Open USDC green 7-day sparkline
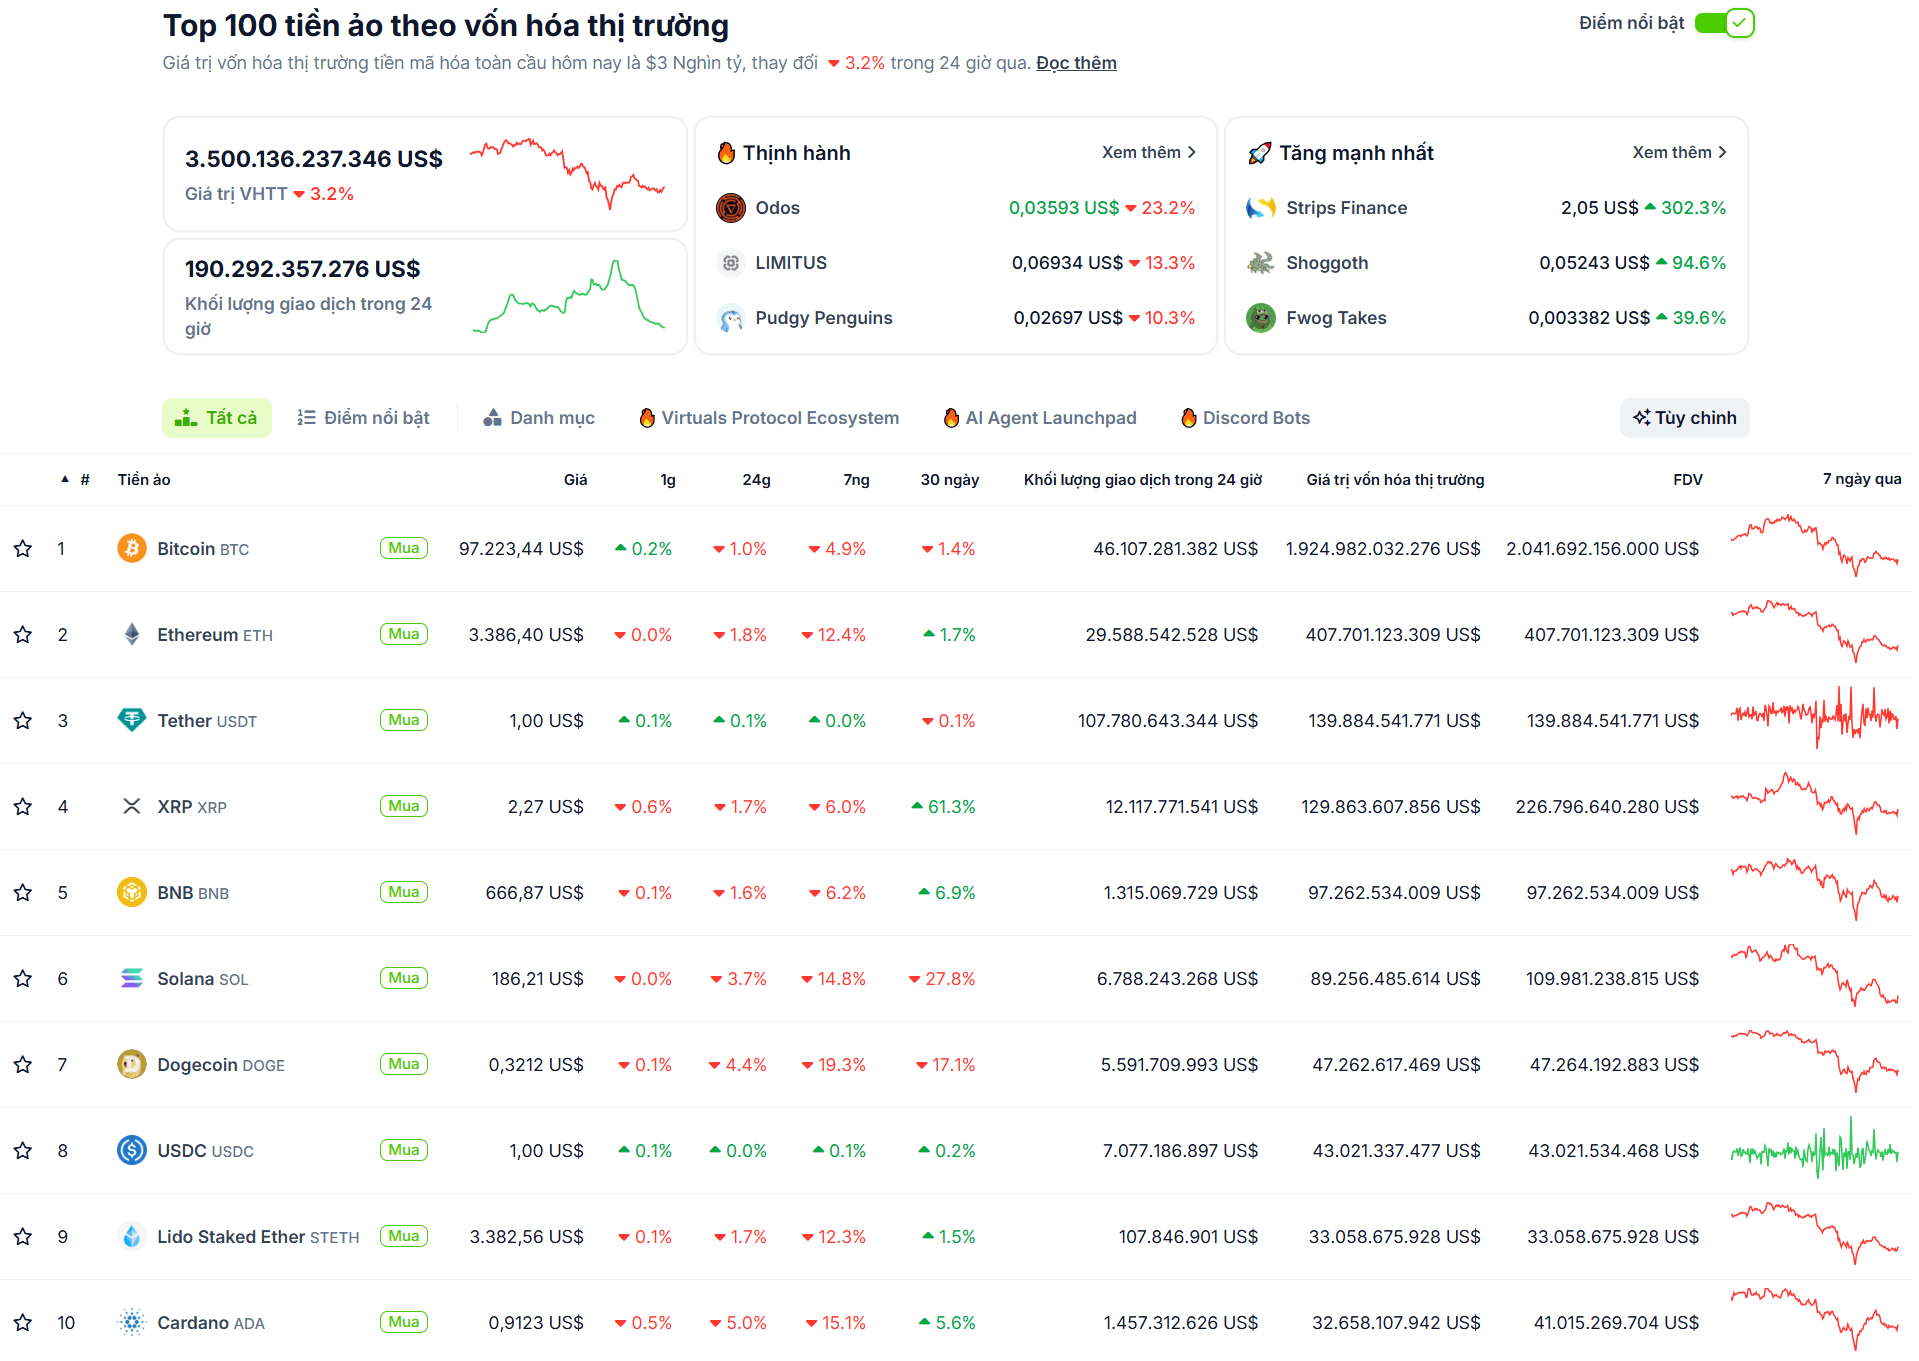The height and width of the screenshot is (1361, 1919). click(1814, 1149)
